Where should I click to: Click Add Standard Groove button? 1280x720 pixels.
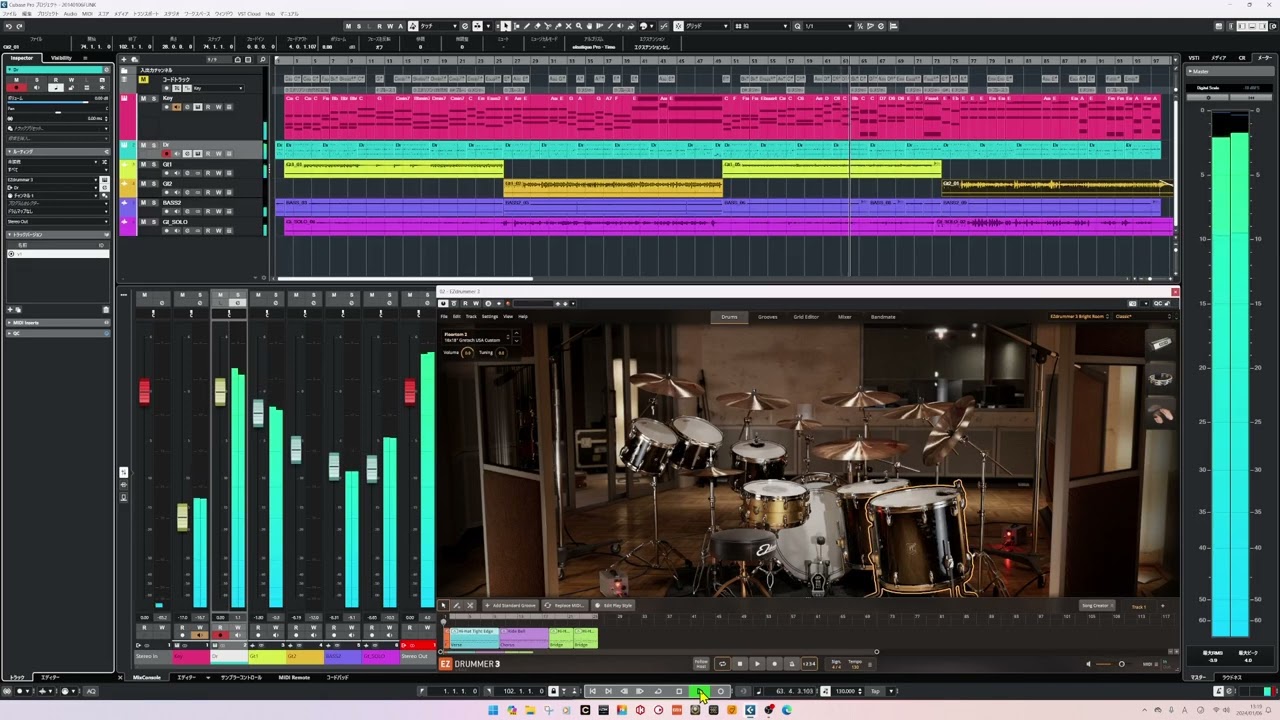coord(510,605)
